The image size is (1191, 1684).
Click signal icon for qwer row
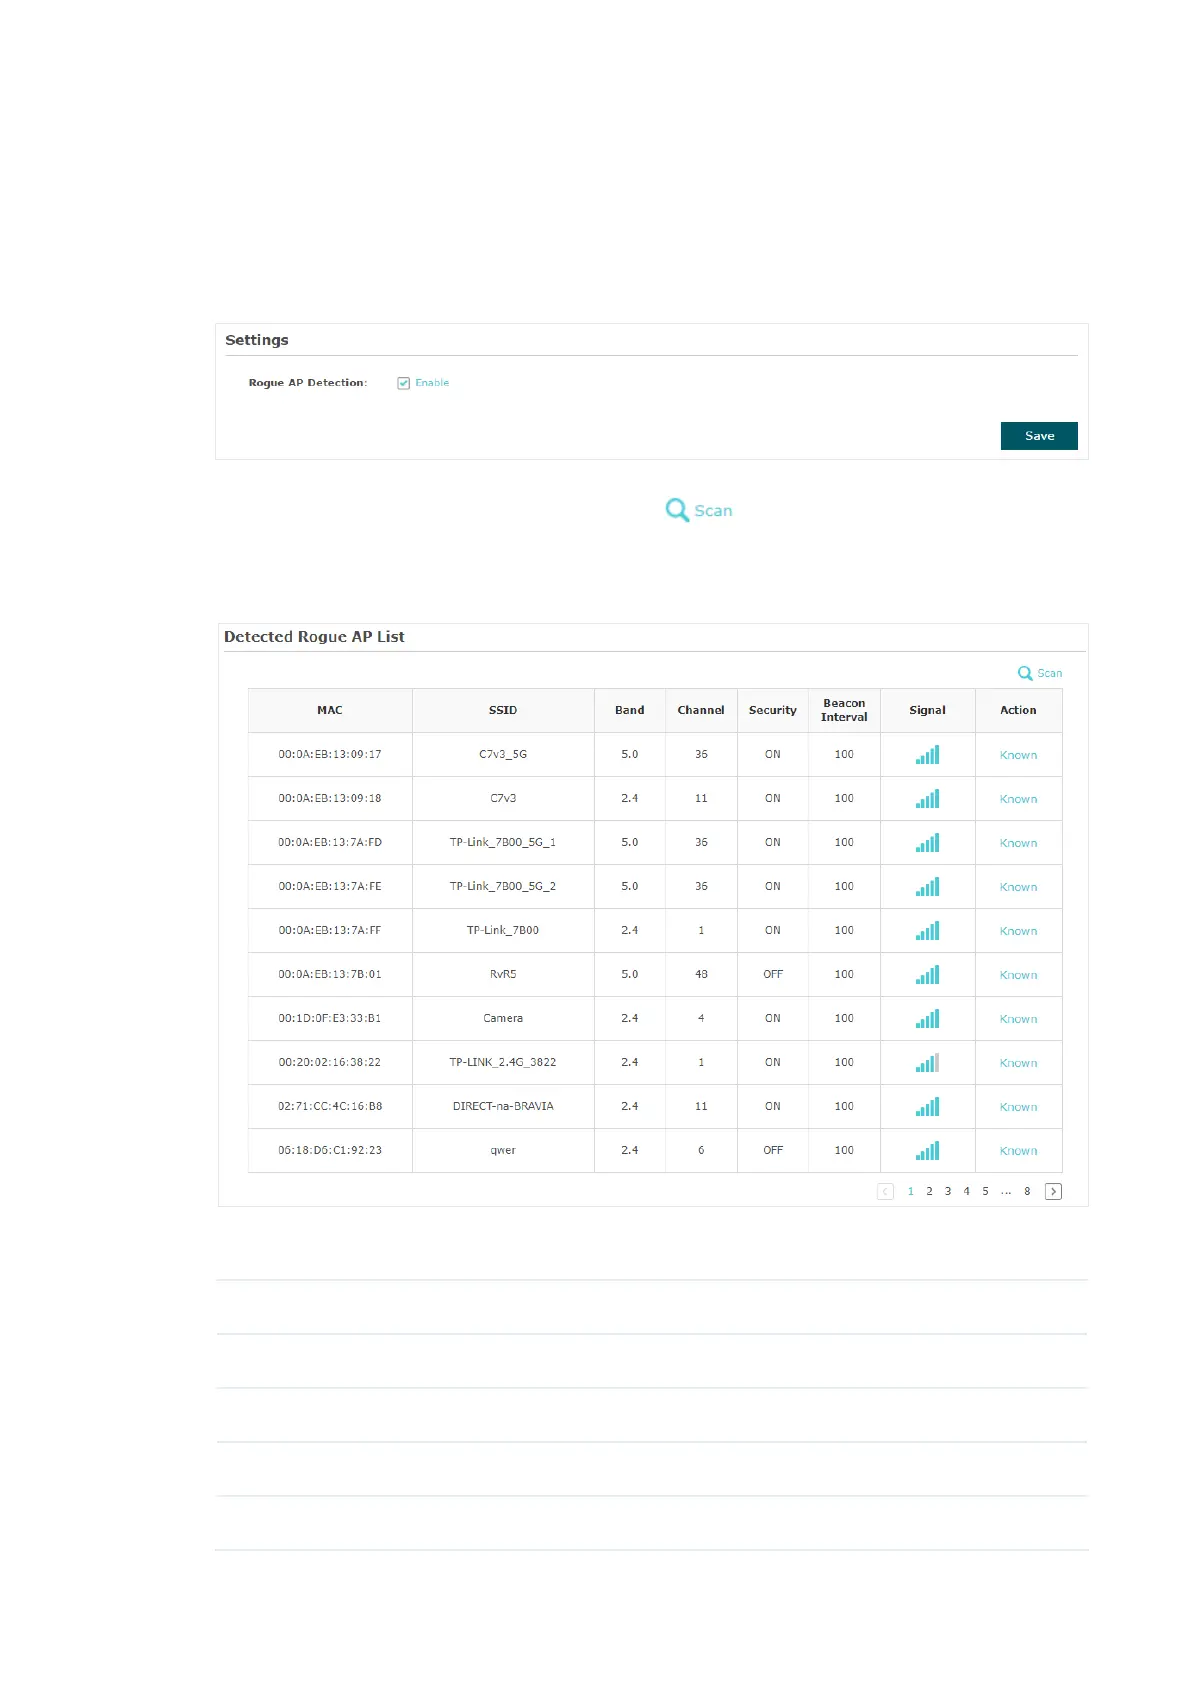(x=927, y=1151)
